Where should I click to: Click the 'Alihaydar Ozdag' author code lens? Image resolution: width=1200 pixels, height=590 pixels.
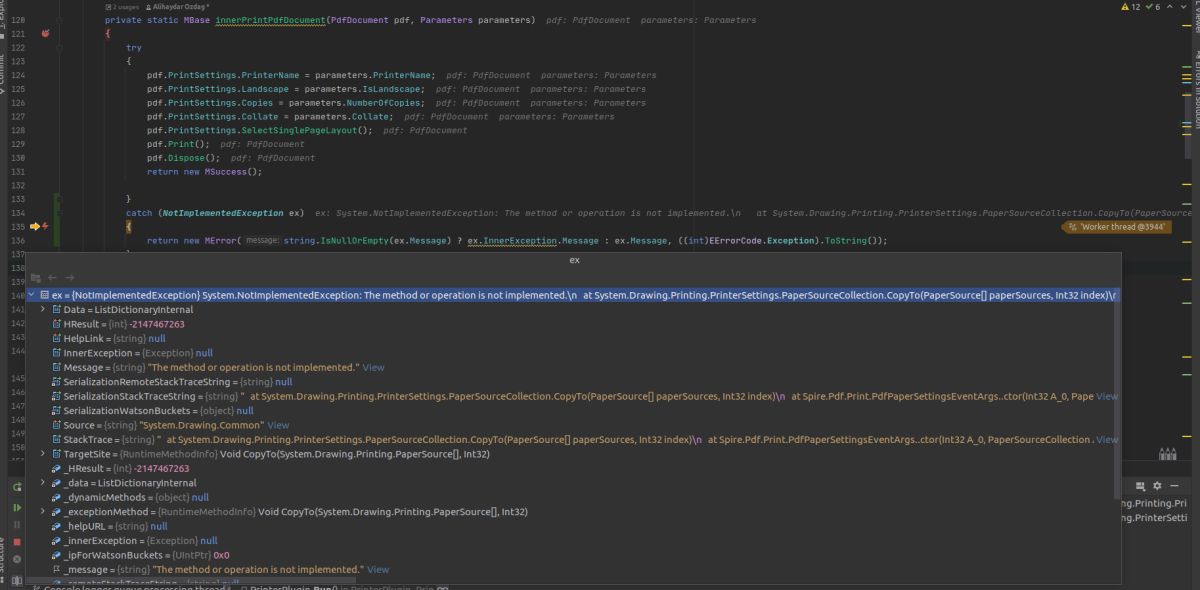(179, 7)
